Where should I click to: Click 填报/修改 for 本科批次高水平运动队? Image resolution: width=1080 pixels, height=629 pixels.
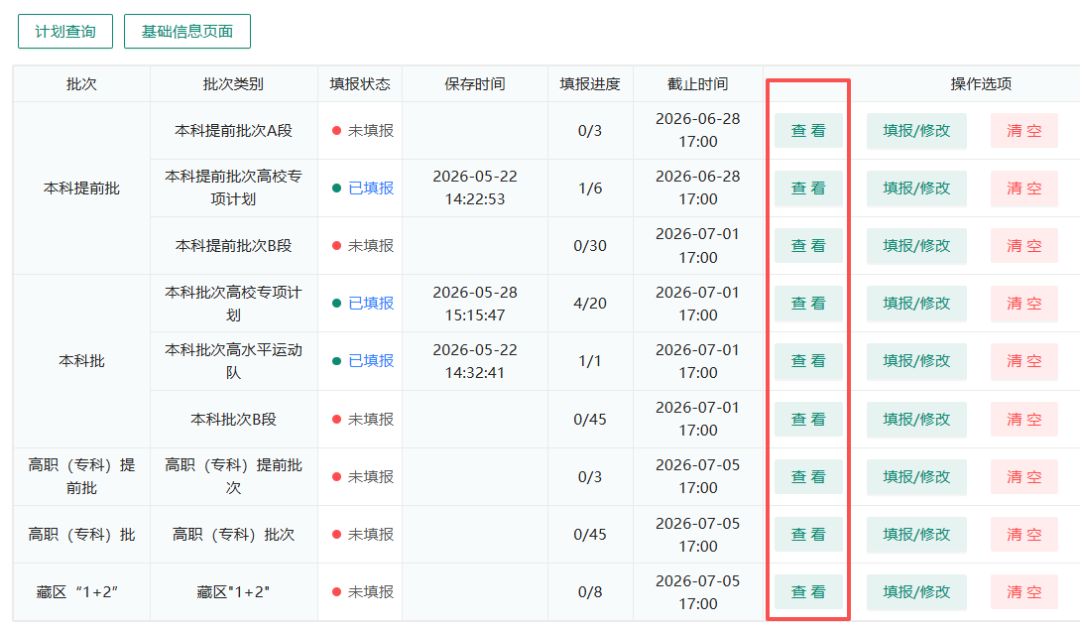pyautogui.click(x=916, y=361)
